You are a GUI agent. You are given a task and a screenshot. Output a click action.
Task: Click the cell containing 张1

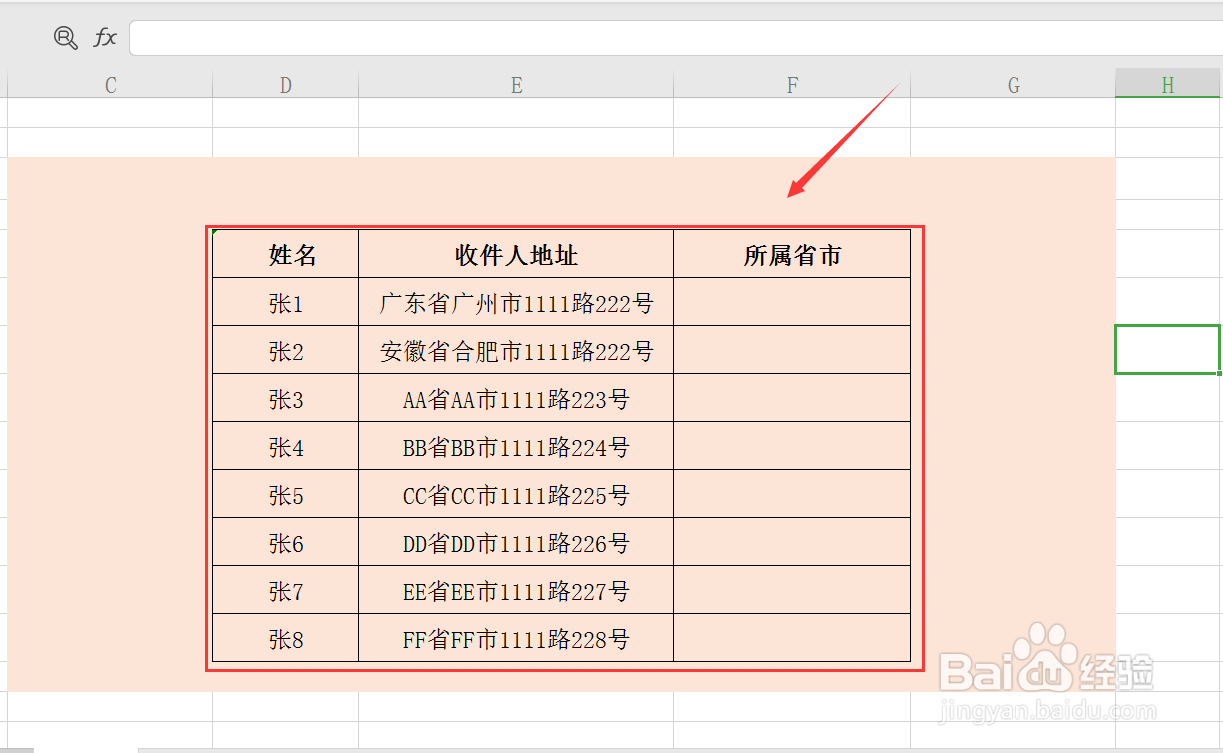285,302
